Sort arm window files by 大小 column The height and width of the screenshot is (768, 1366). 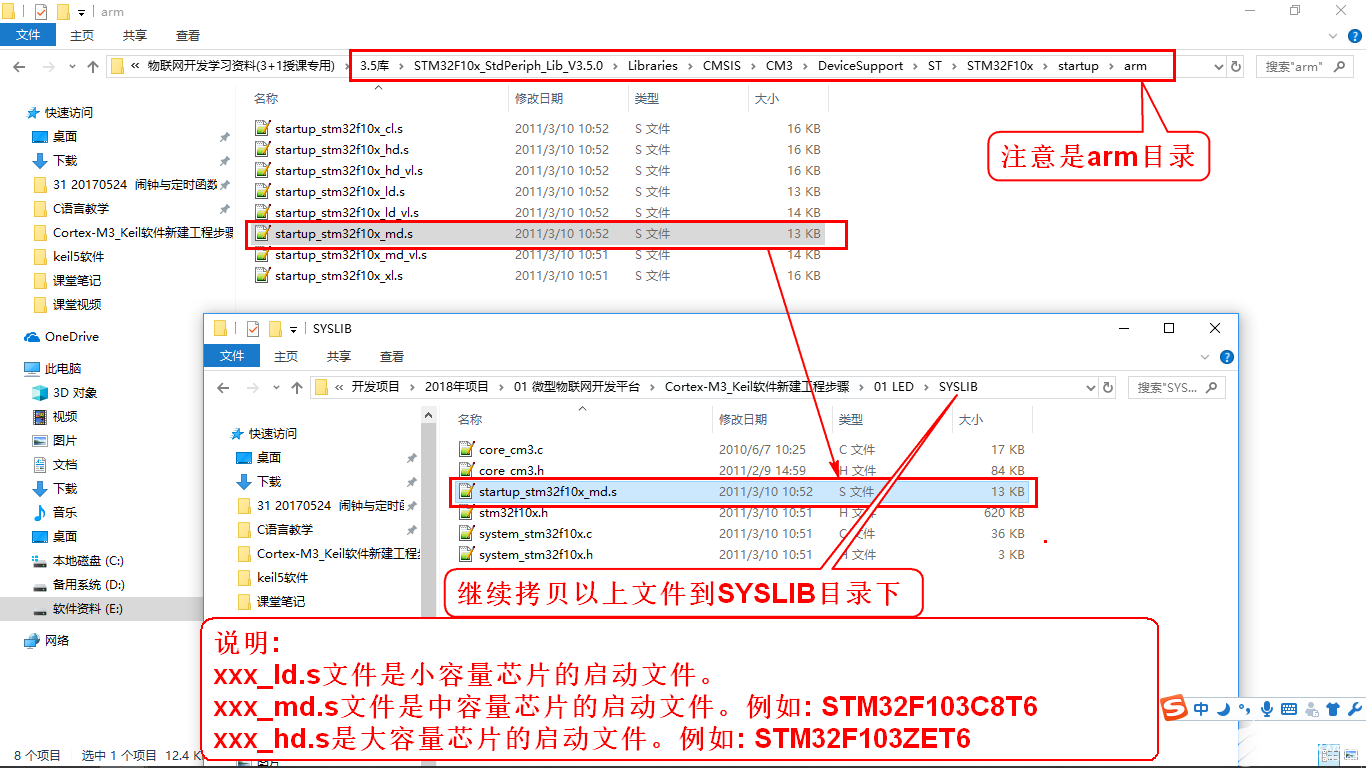788,99
